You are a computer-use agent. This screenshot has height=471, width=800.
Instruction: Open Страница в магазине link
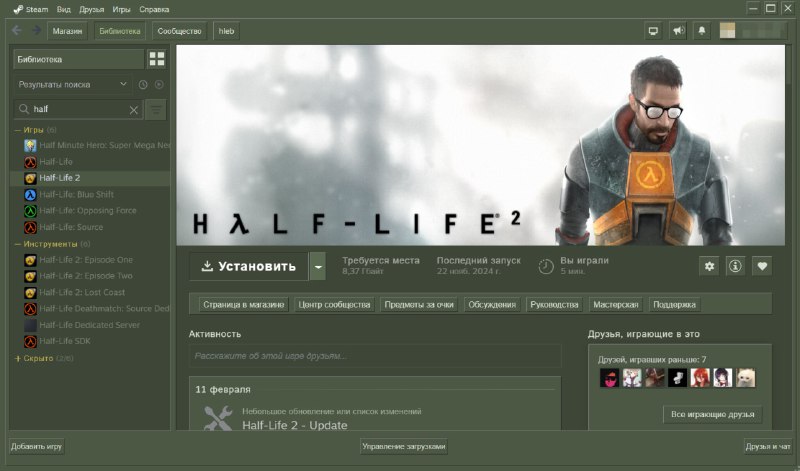tap(243, 305)
